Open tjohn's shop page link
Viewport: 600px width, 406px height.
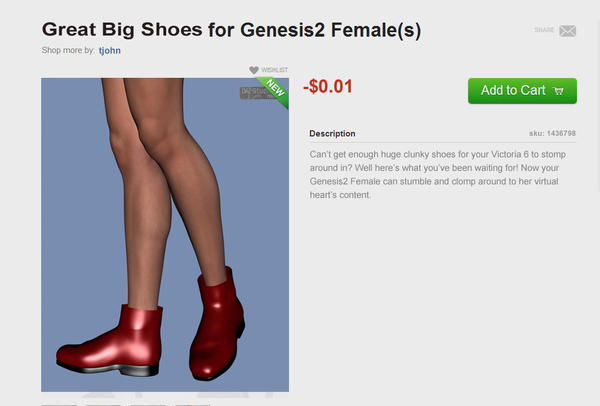tap(110, 51)
